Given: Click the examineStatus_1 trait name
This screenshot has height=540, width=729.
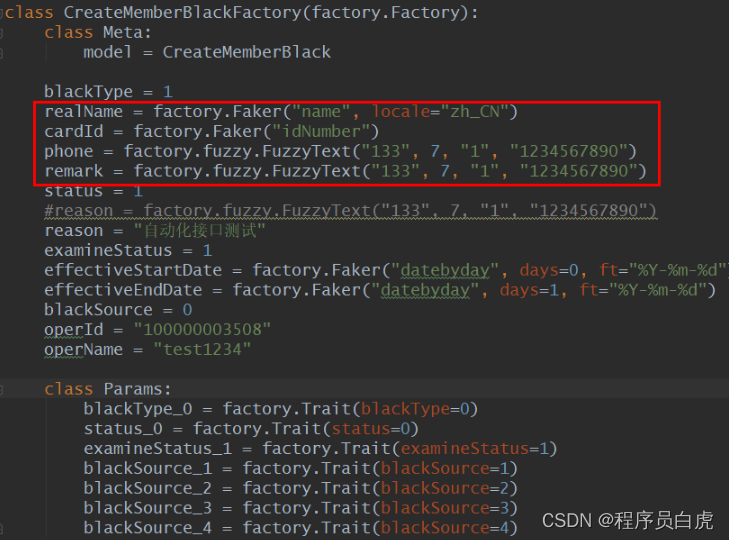Looking at the screenshot, I should pos(158,449).
